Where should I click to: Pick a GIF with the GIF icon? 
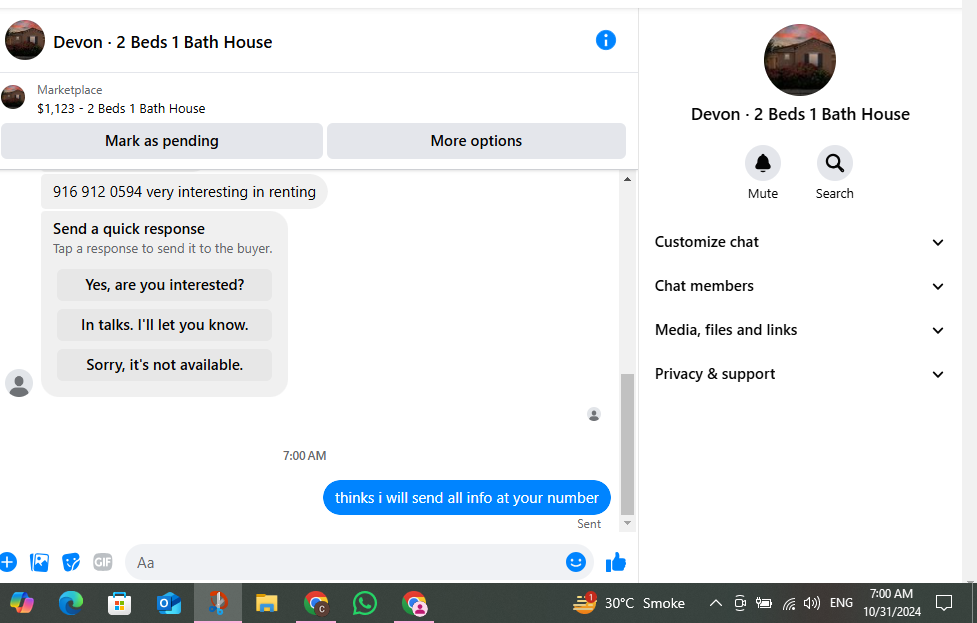coord(103,563)
